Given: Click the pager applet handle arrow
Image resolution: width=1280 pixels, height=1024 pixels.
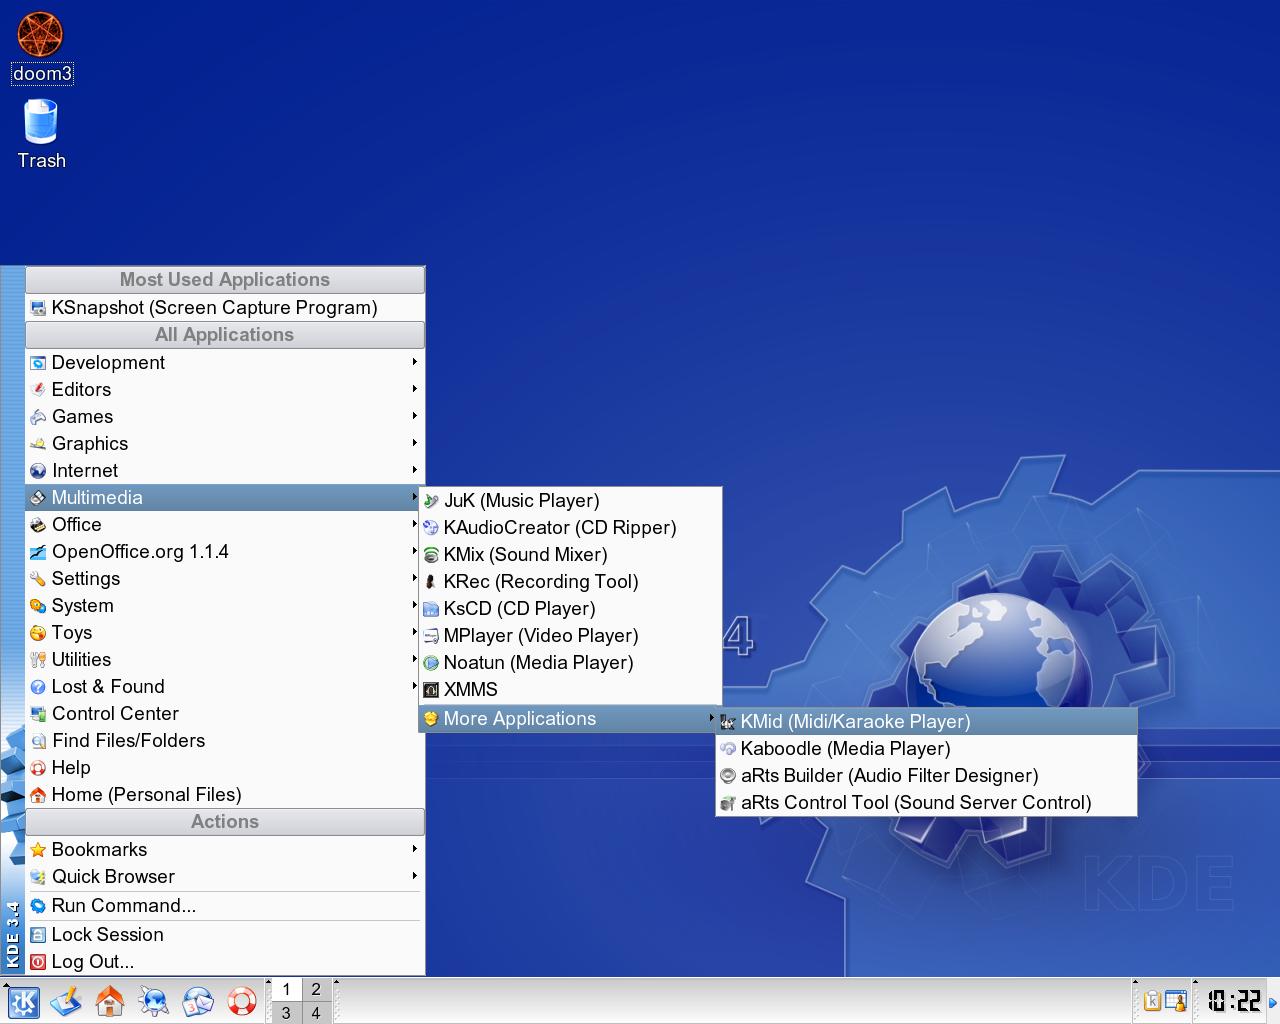Looking at the screenshot, I should pos(267,983).
